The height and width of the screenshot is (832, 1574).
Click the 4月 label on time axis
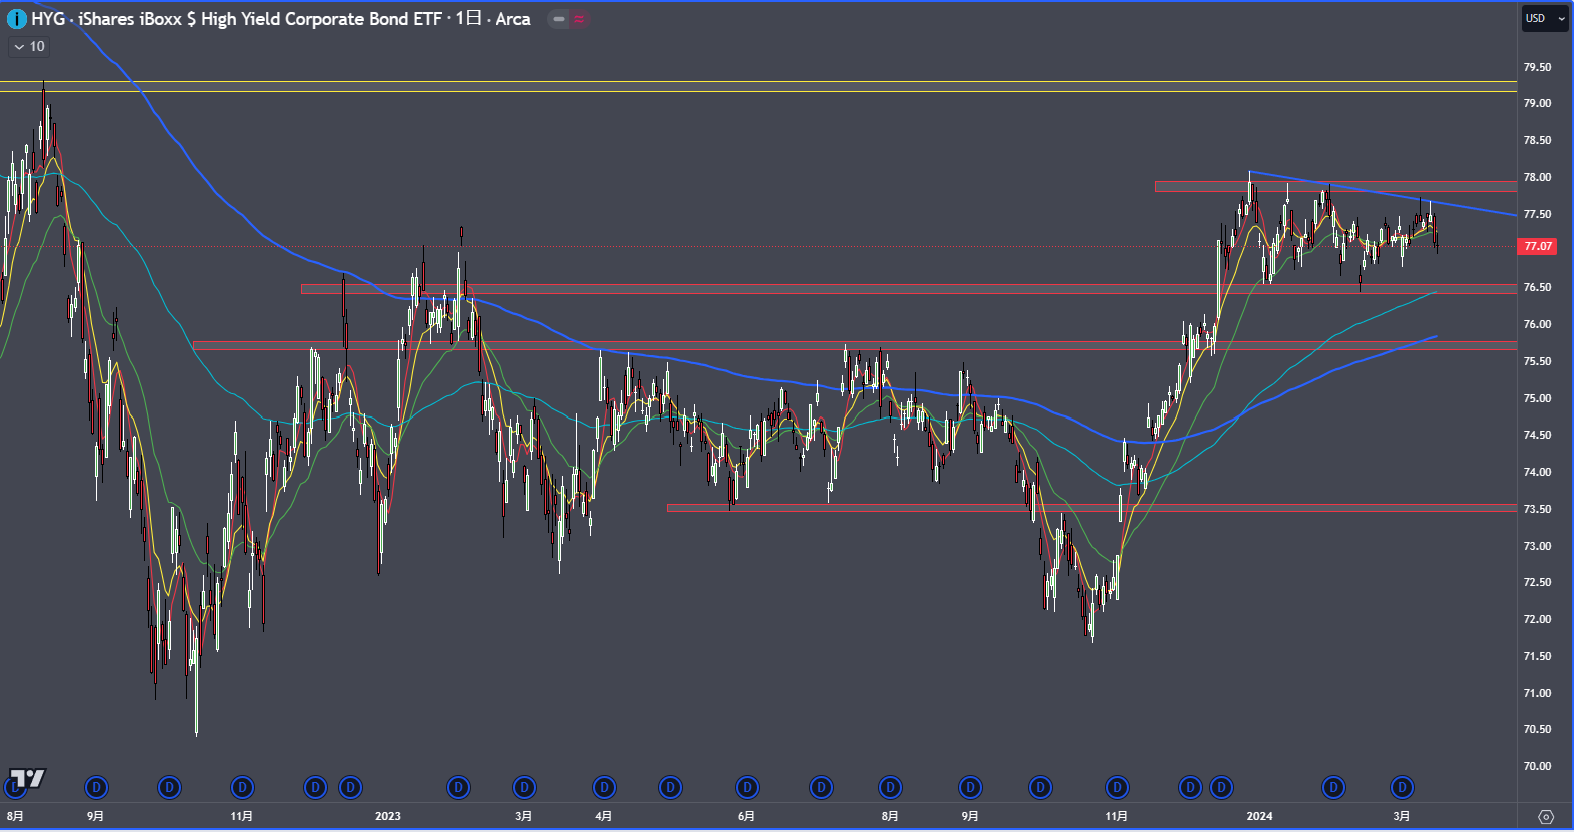pyautogui.click(x=603, y=816)
